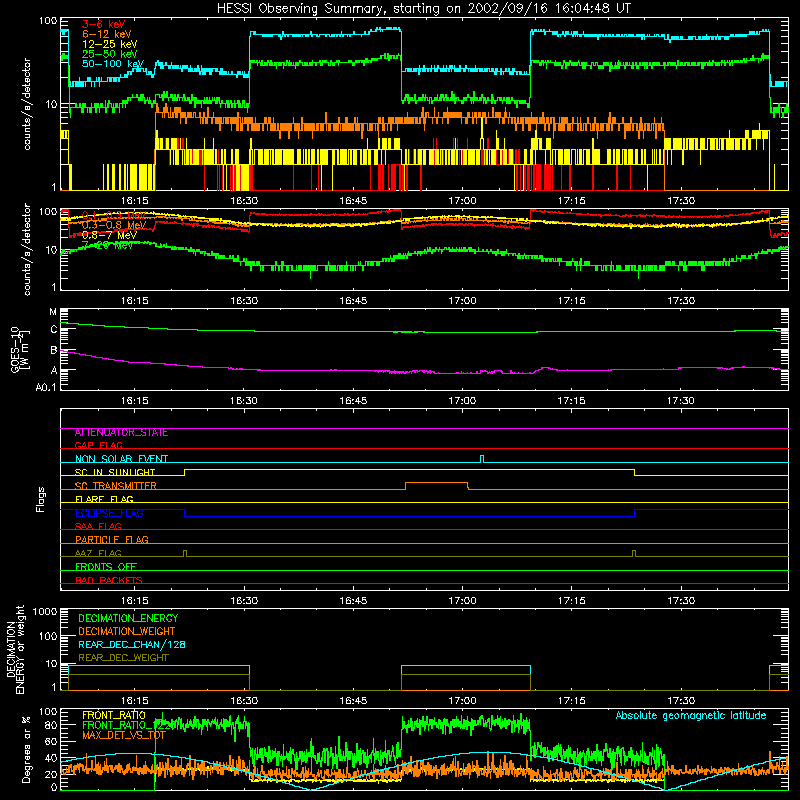Click the 'Absolute geomagnetic latitude' label
The width and height of the screenshot is (800, 800).
[691, 716]
